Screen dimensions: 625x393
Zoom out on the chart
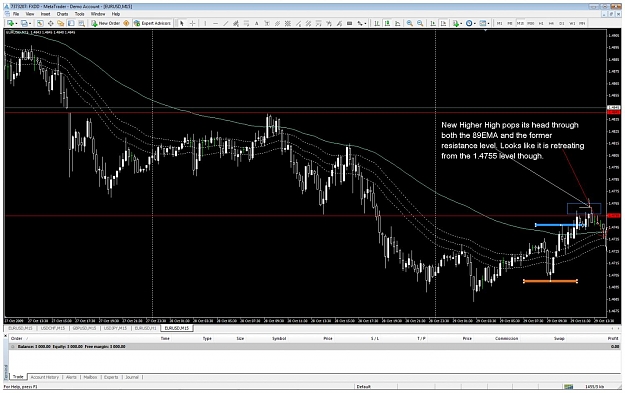[420, 23]
